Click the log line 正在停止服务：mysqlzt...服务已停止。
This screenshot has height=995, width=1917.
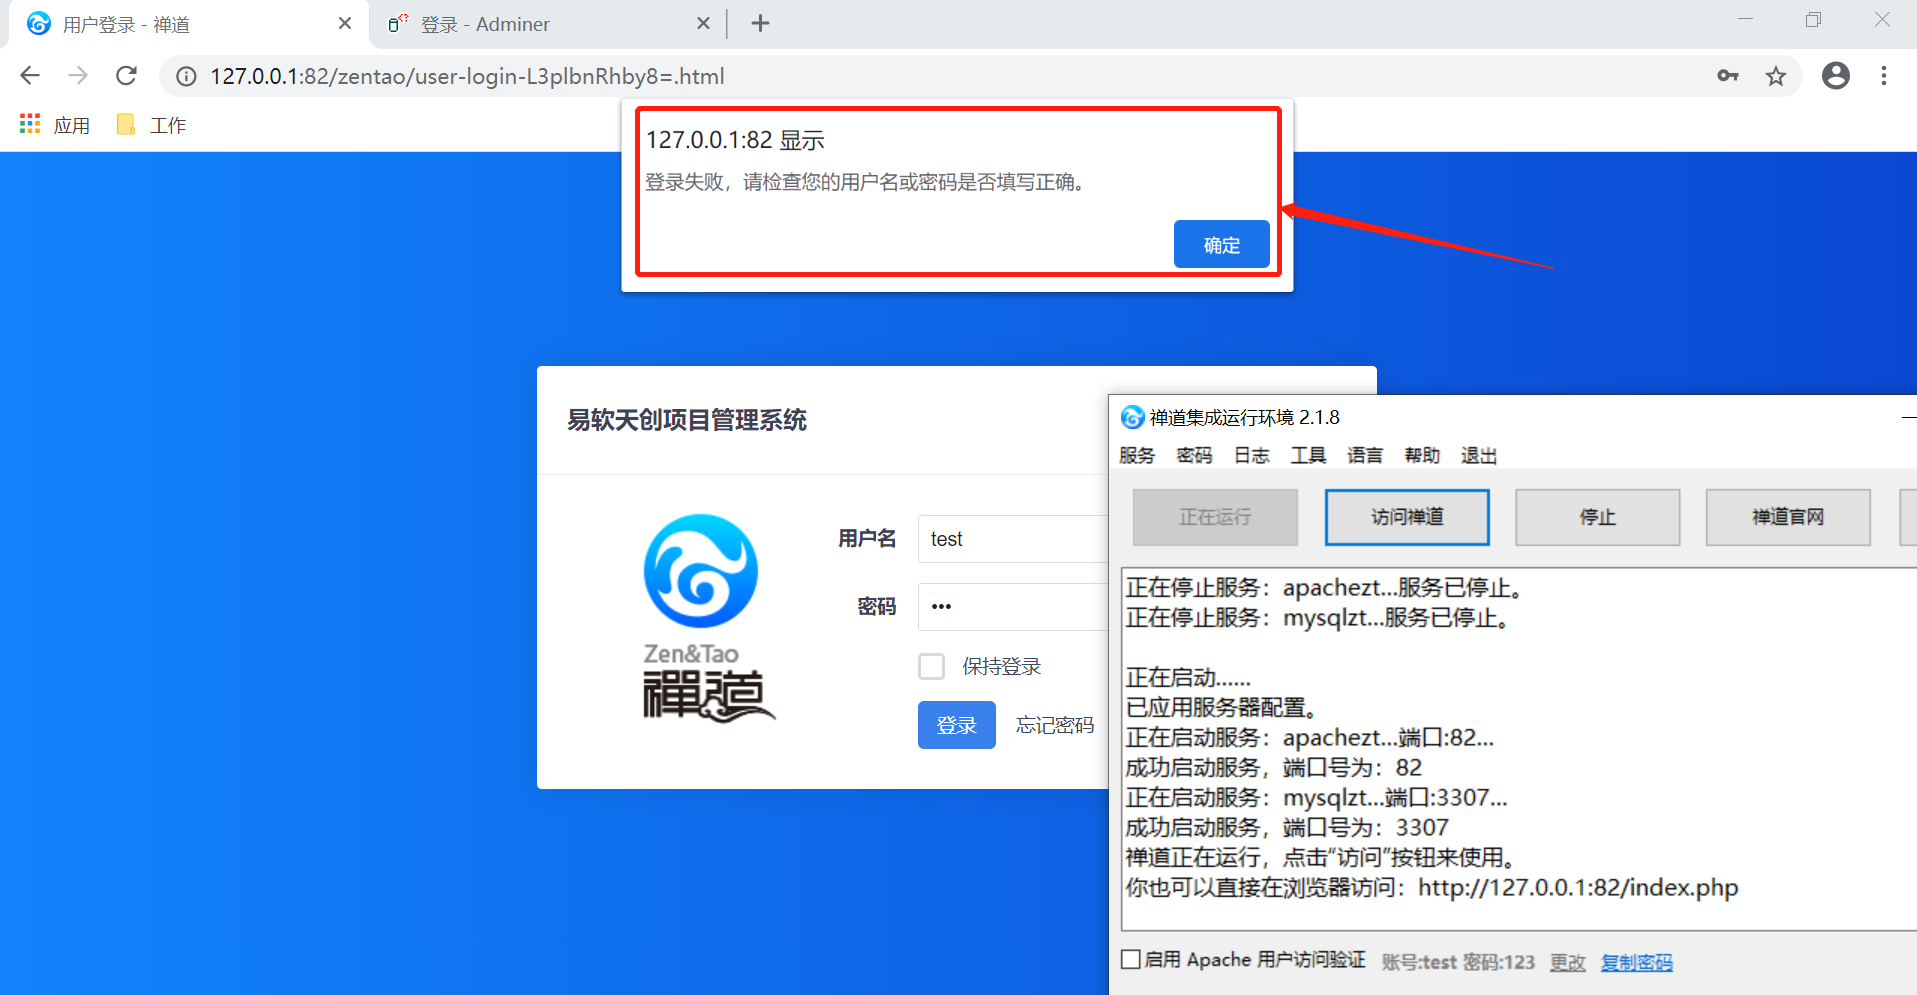click(1317, 618)
